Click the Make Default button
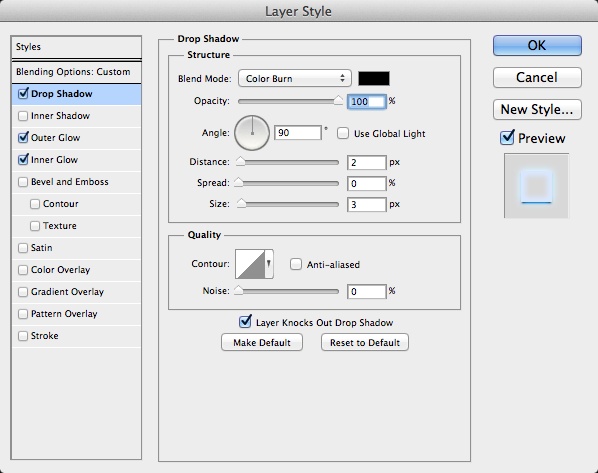 pyautogui.click(x=262, y=343)
